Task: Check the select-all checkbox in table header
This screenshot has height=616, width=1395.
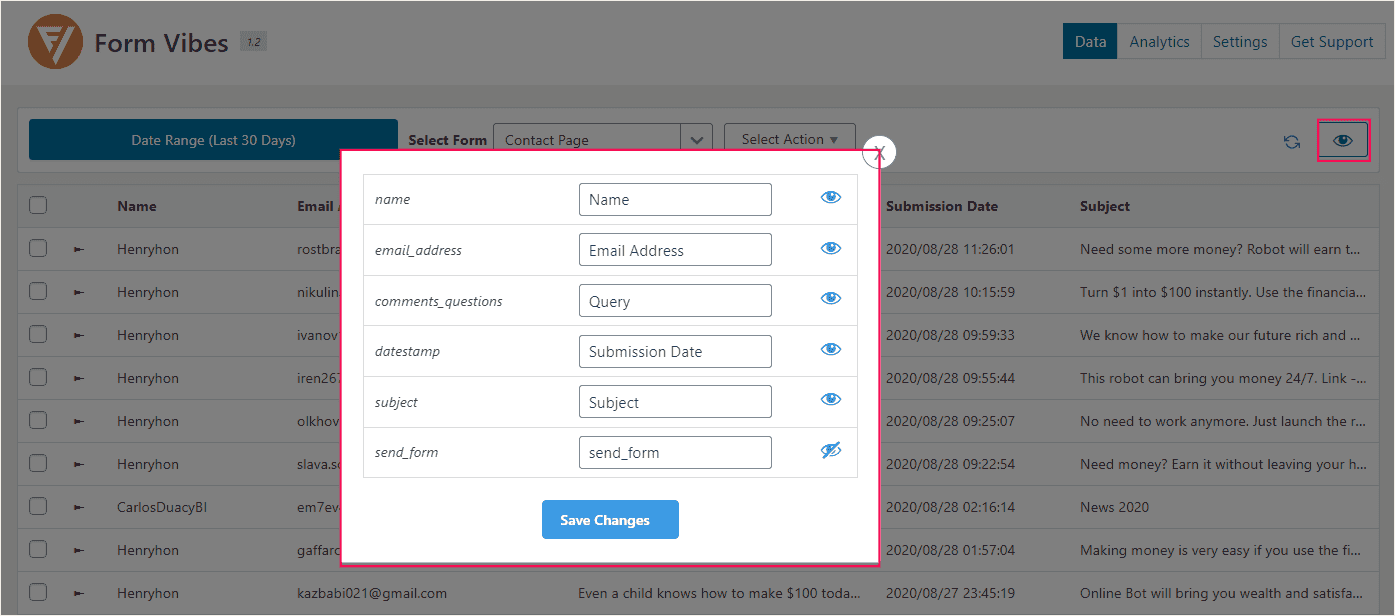Action: [x=38, y=206]
